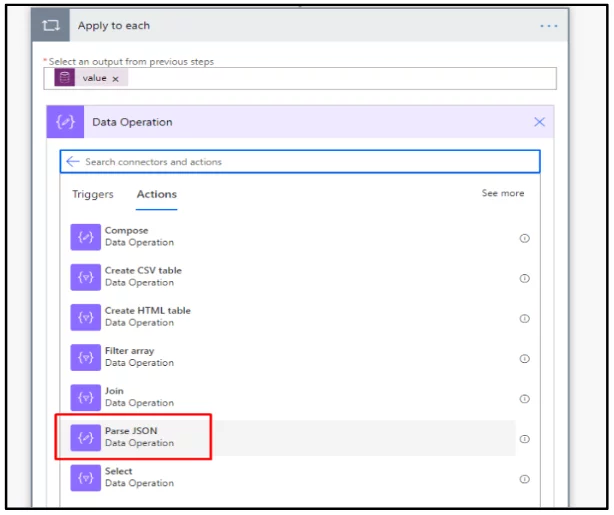Click the Create CSV table icon

tap(85, 277)
